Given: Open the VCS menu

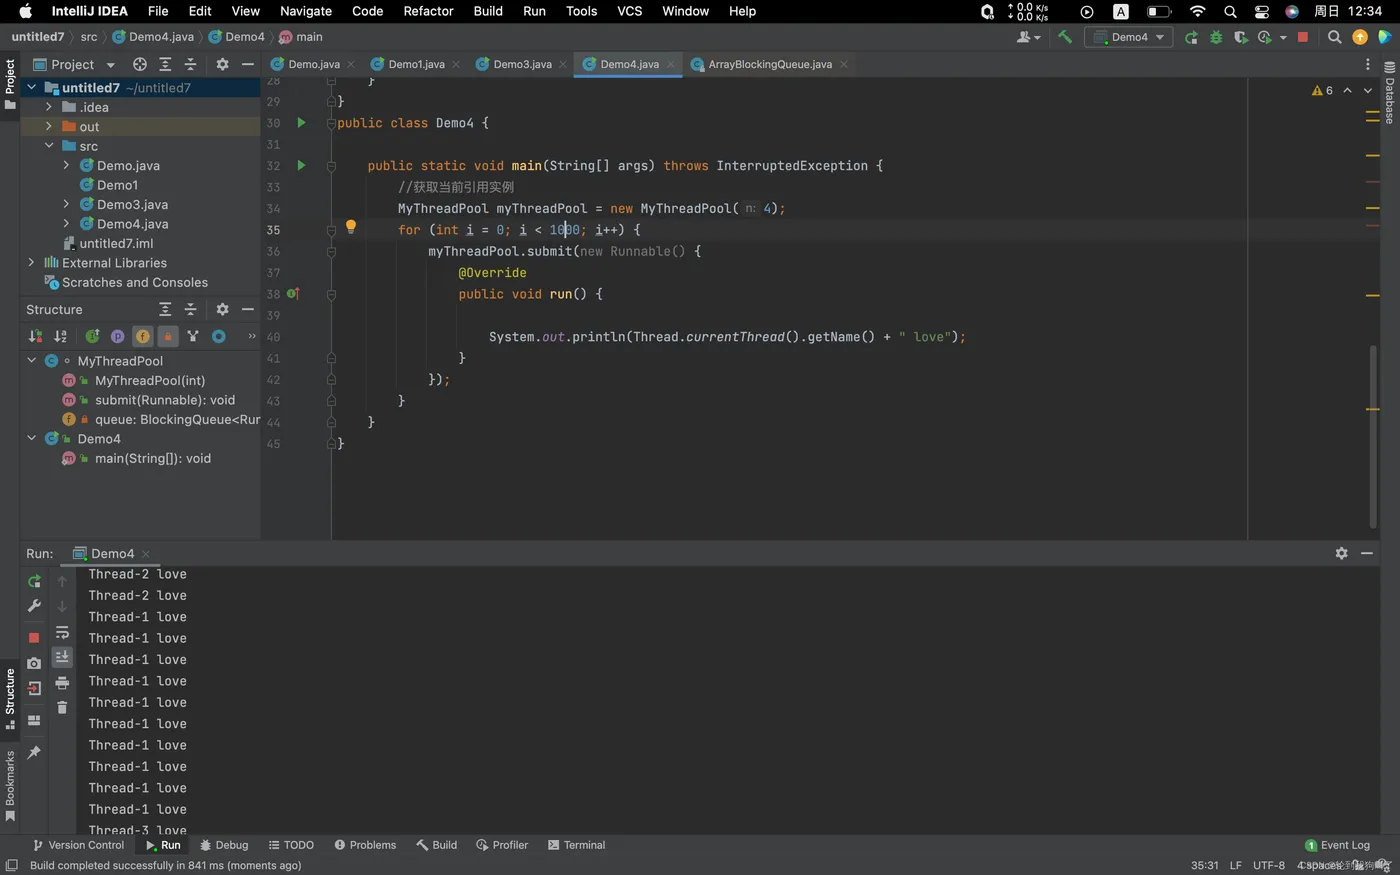Looking at the screenshot, I should 630,11.
